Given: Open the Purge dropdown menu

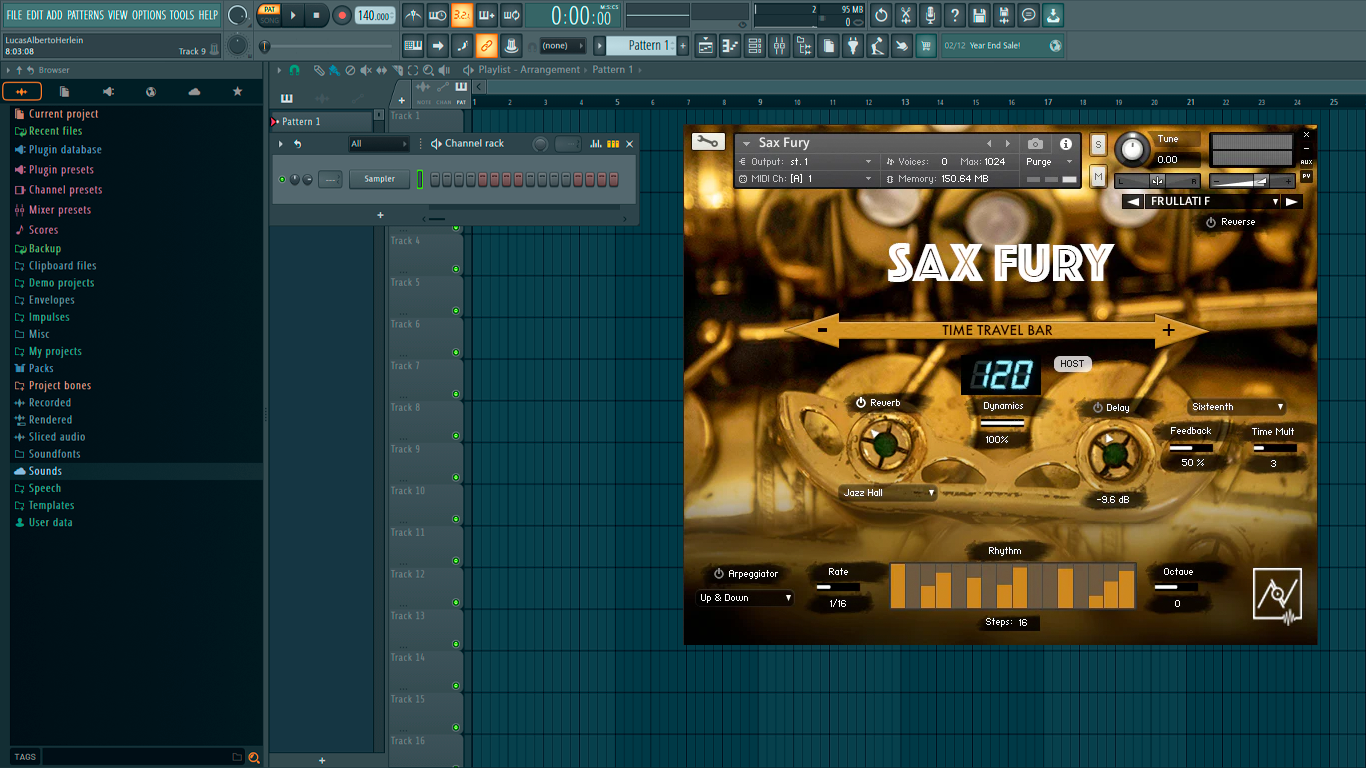Looking at the screenshot, I should 1049,161.
